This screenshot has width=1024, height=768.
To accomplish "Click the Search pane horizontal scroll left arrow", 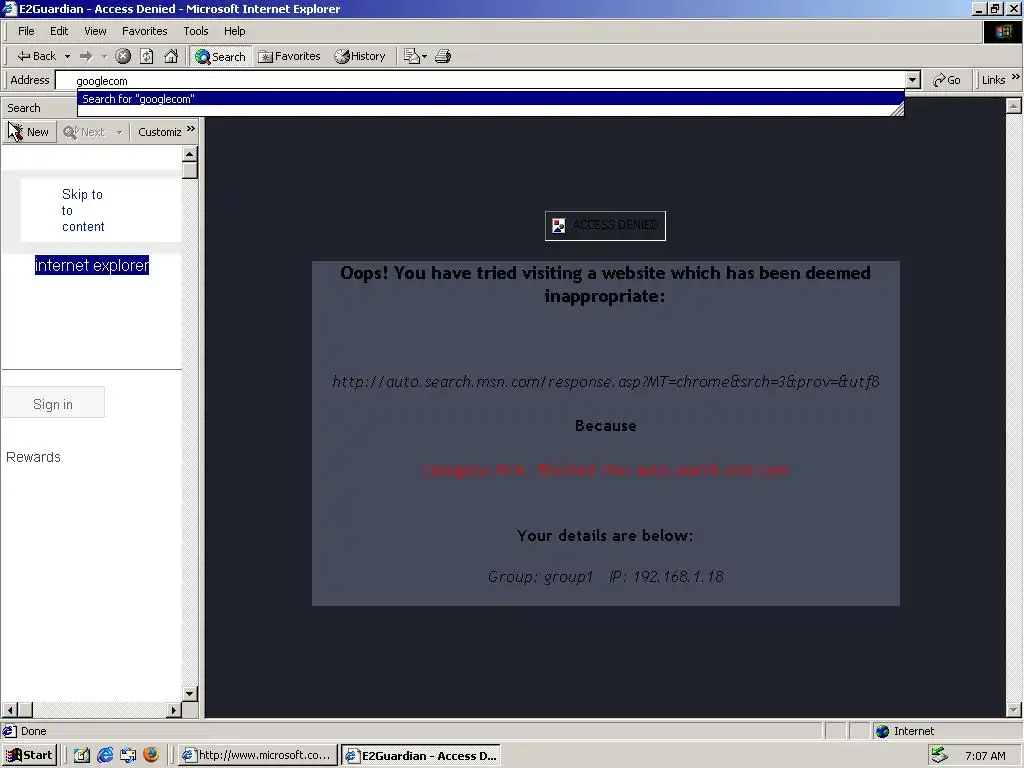I will click(x=9, y=710).
